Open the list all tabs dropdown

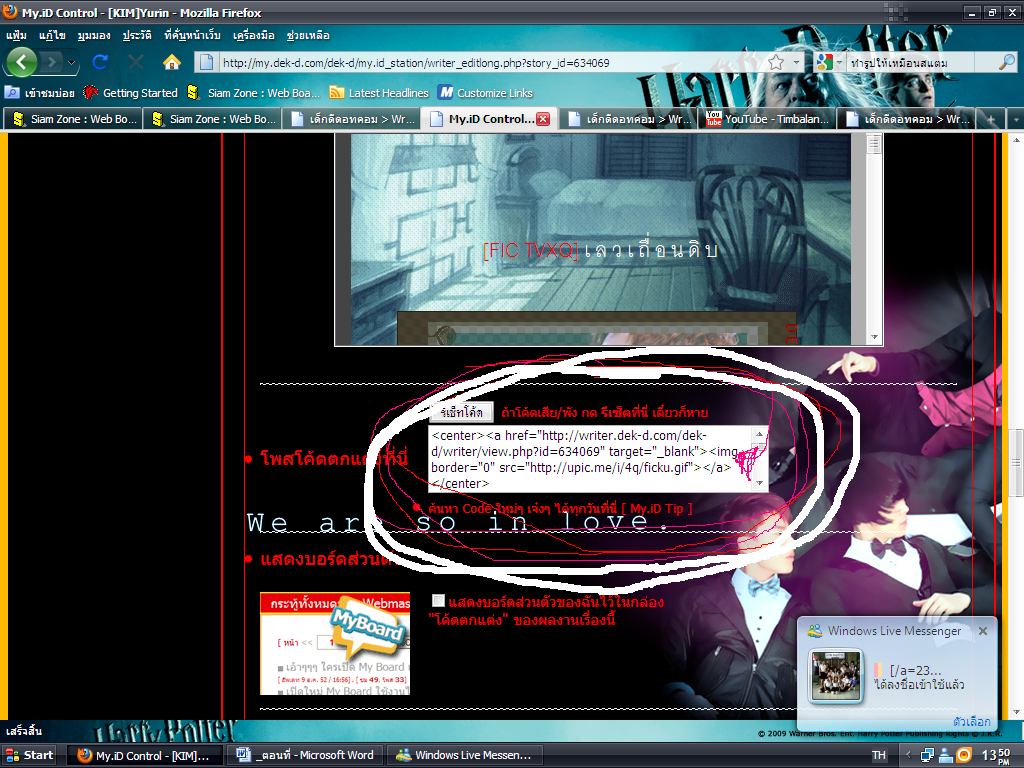[1016, 119]
